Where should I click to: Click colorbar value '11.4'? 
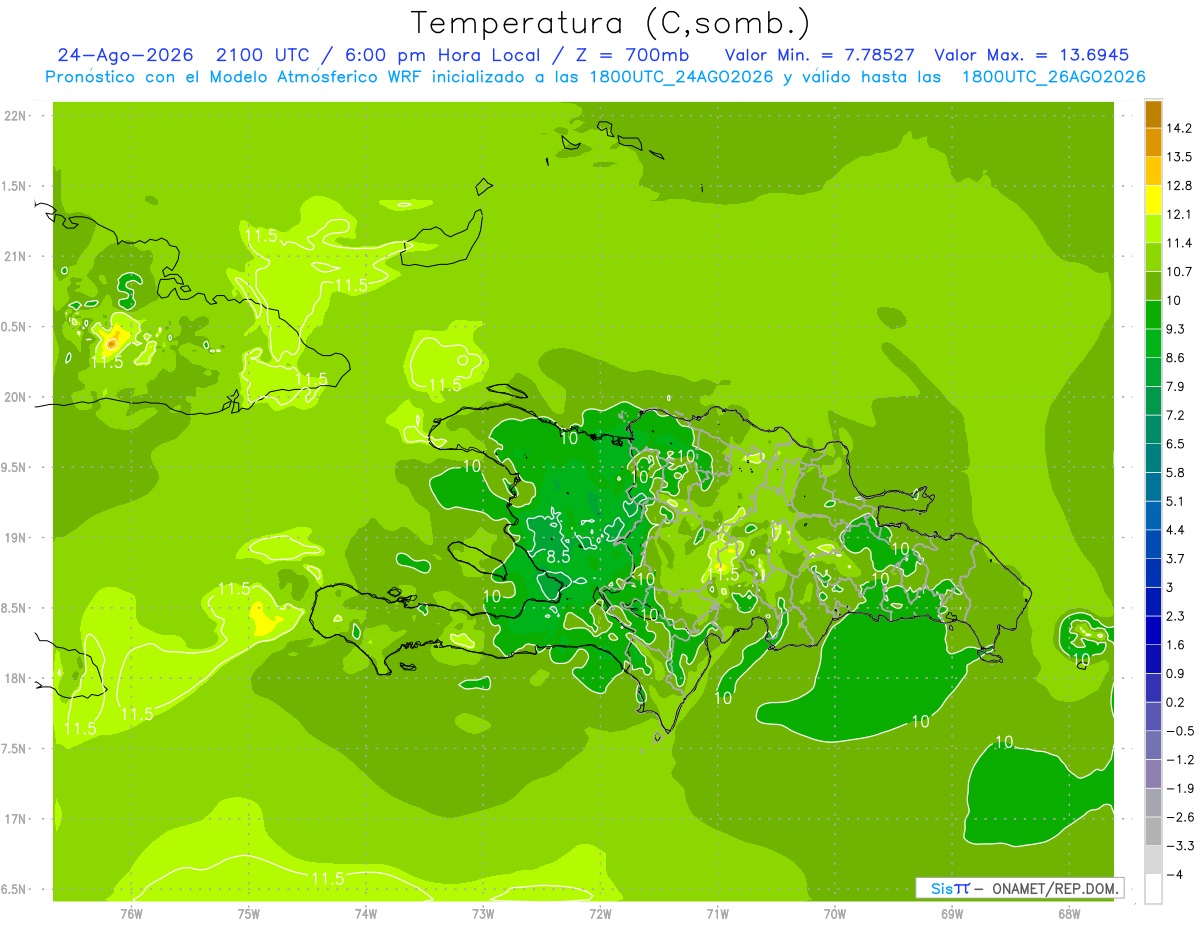tap(1180, 243)
